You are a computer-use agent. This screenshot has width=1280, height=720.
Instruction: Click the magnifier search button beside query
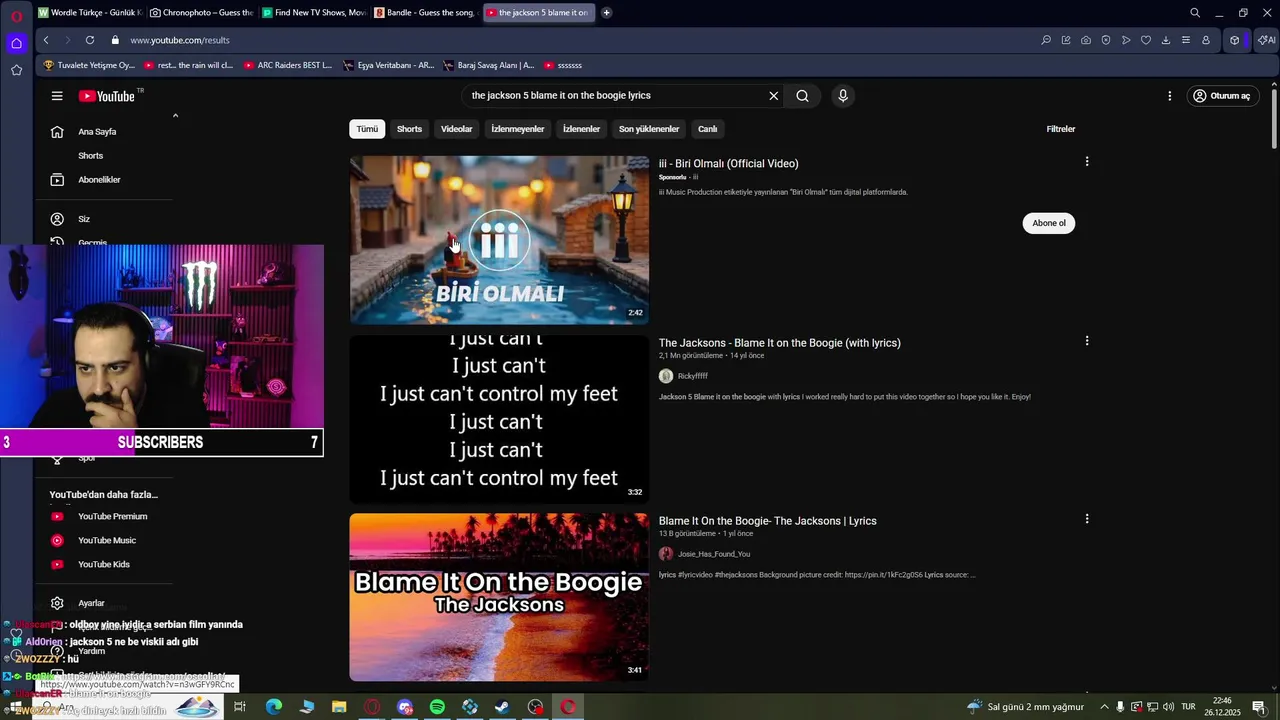coord(802,96)
